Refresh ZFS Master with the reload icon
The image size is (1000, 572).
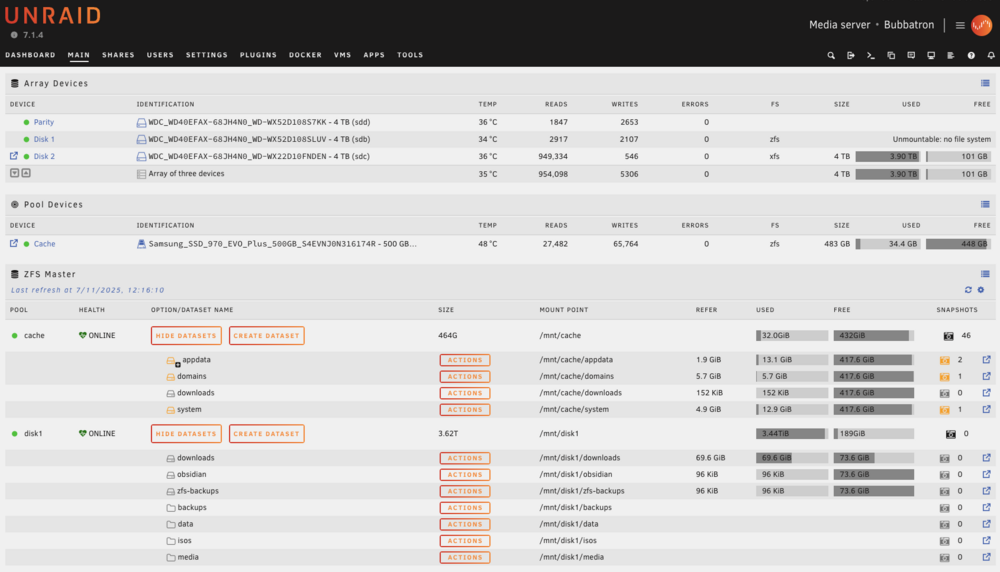[x=968, y=290]
